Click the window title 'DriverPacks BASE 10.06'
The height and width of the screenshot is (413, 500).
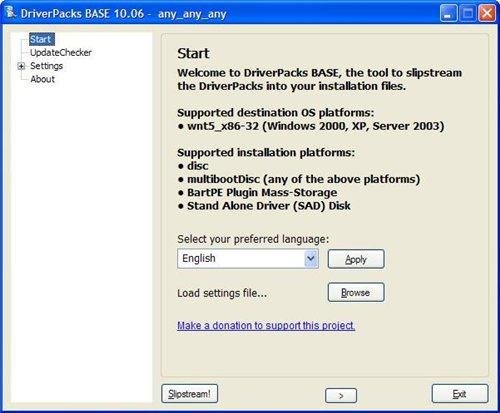[82, 13]
